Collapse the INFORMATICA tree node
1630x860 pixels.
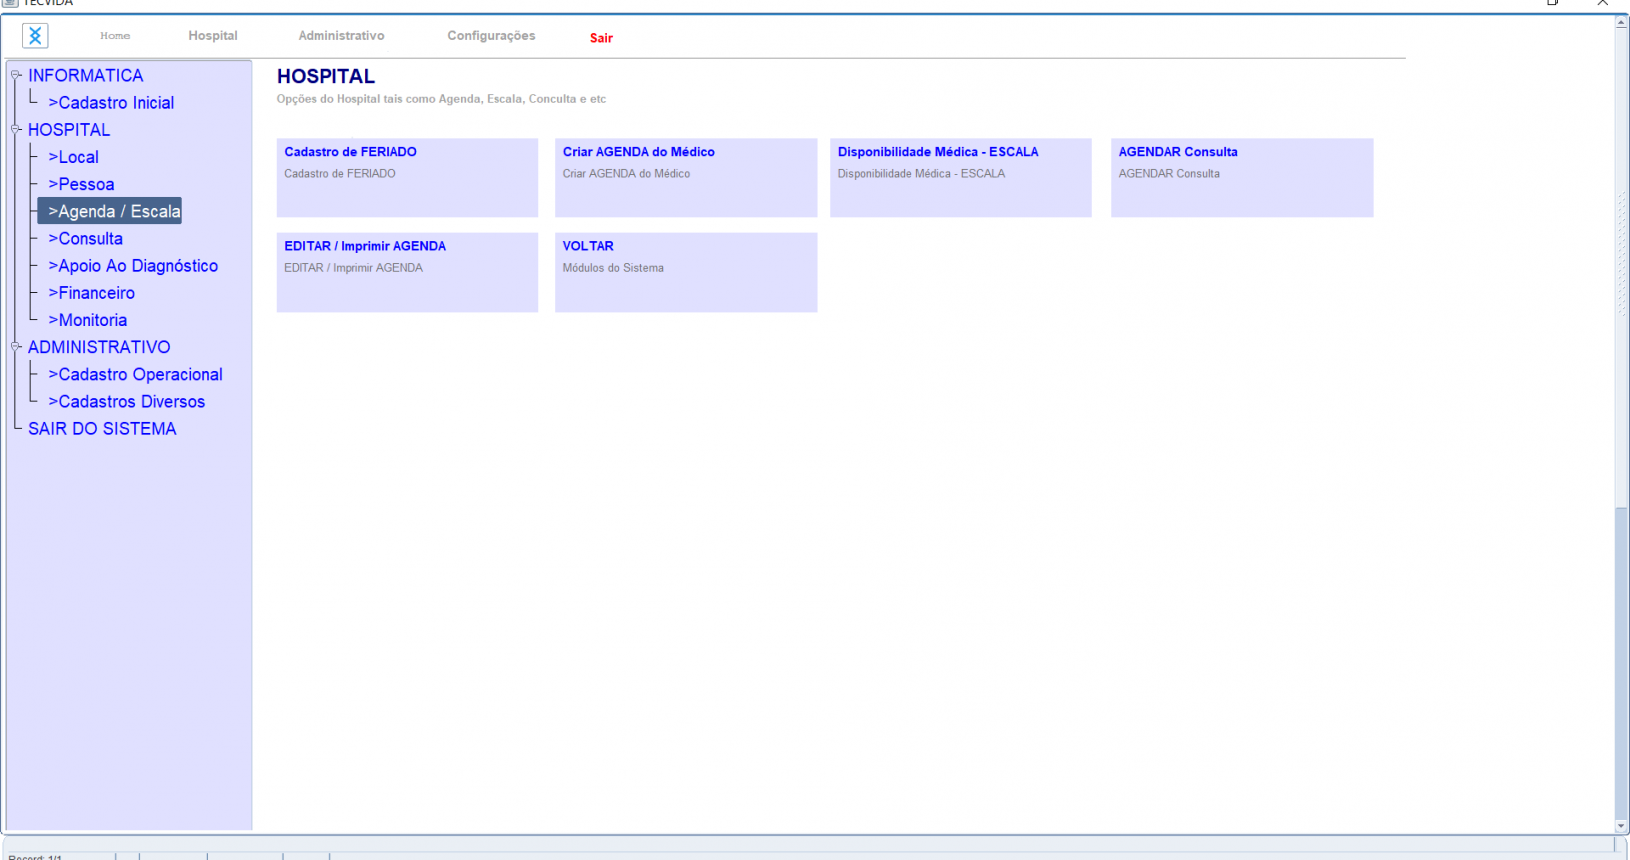tap(16, 75)
